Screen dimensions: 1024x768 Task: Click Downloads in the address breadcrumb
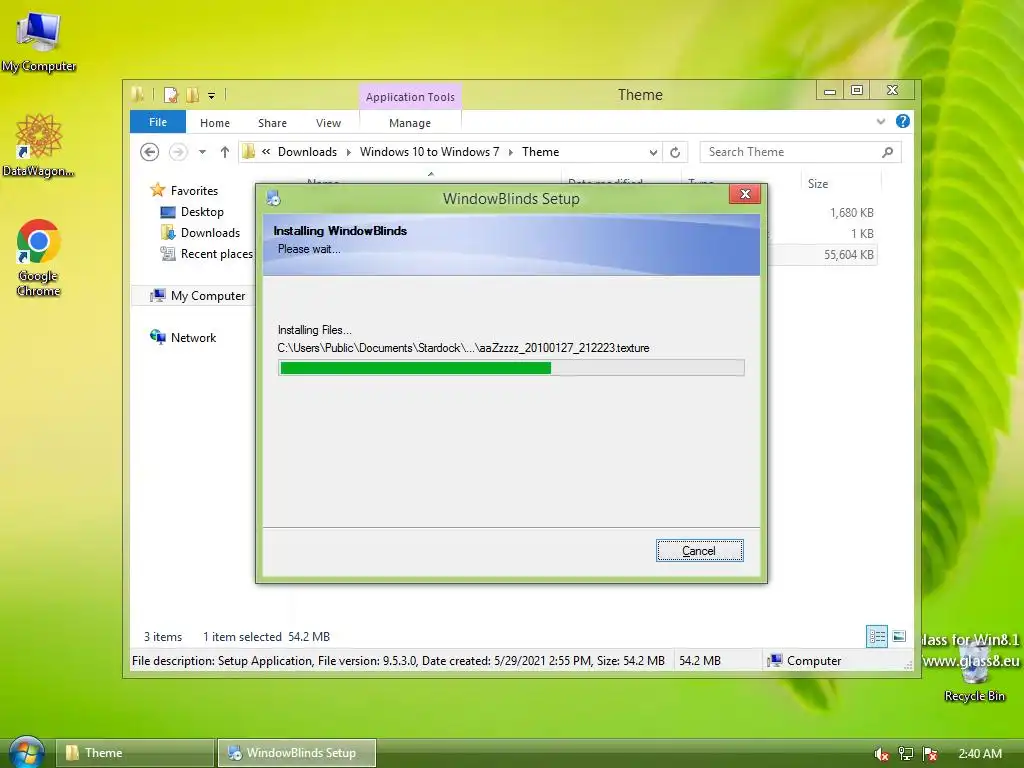click(308, 152)
